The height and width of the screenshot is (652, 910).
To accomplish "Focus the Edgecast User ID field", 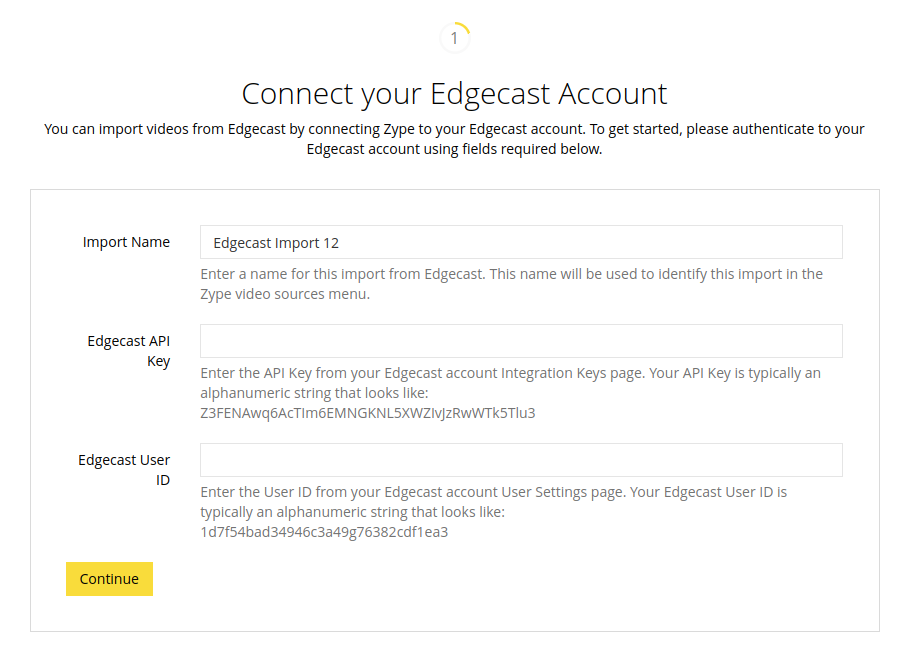I will [x=521, y=460].
